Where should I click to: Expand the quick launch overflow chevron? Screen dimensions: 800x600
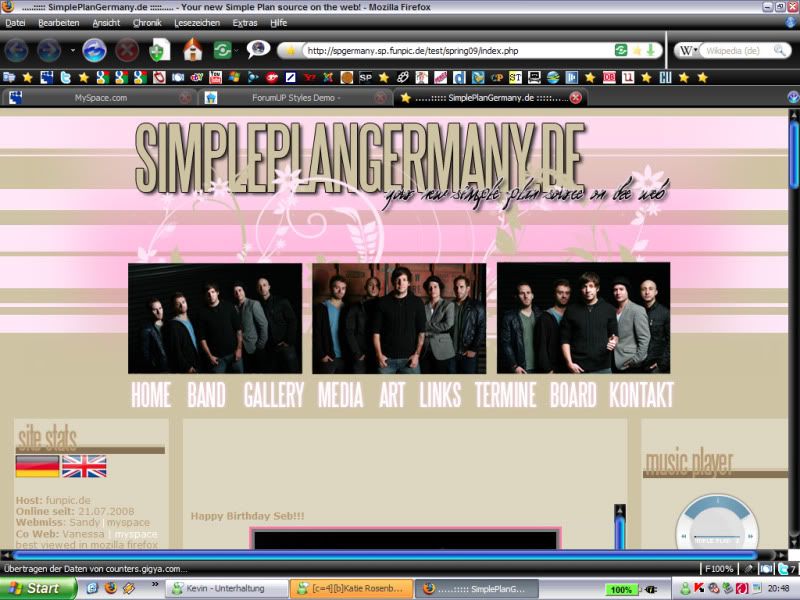[x=155, y=584]
